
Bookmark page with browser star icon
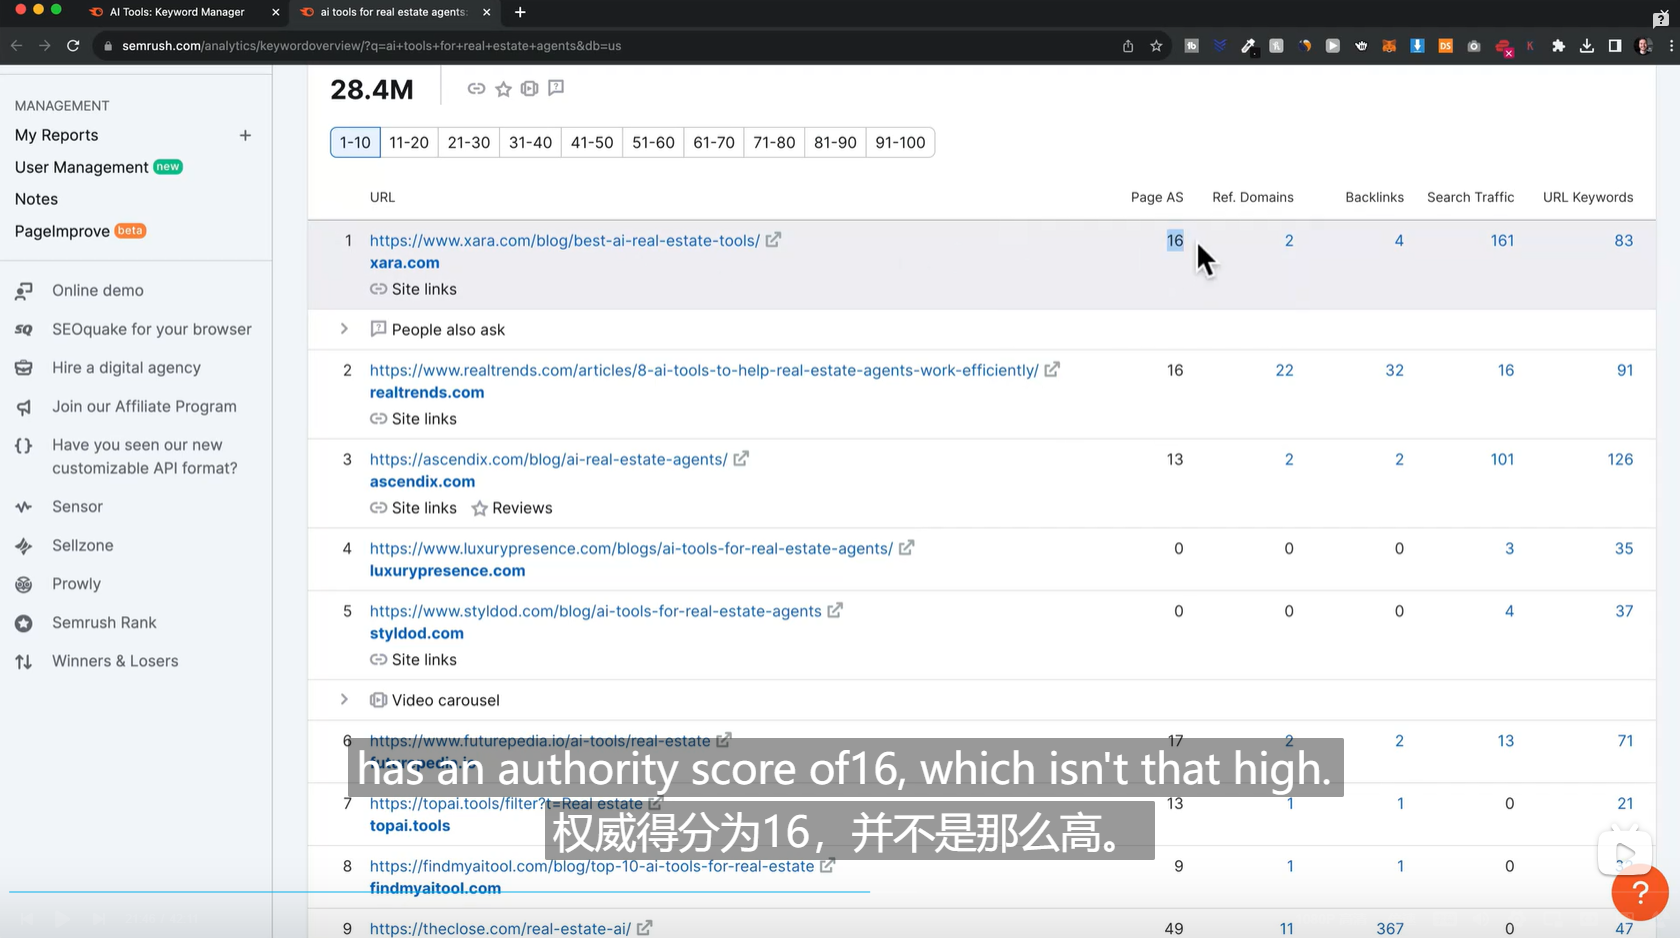1156,46
